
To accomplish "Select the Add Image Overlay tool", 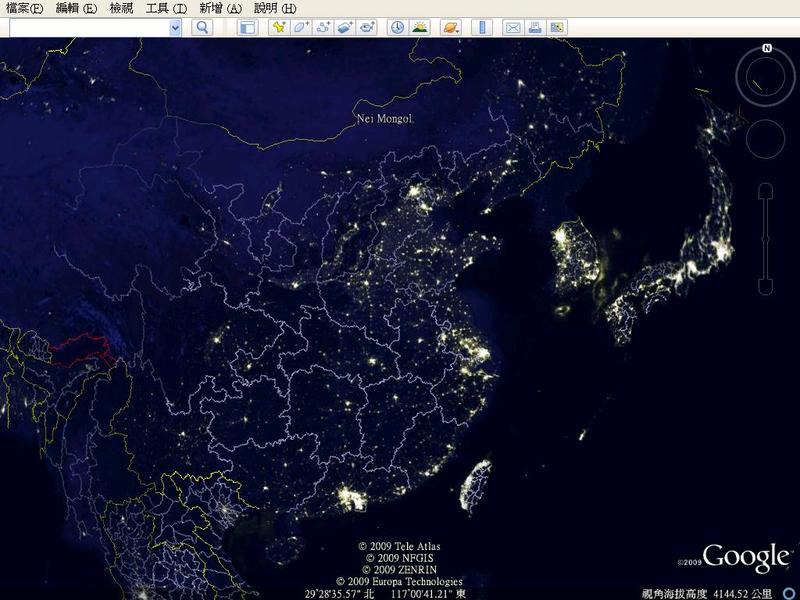I will 345,28.
